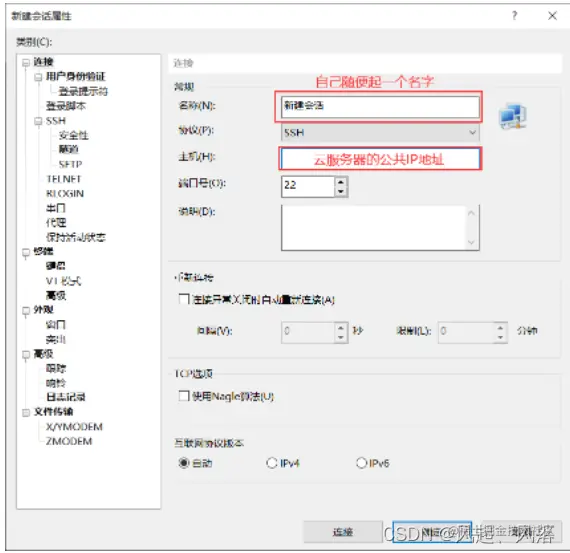
Task: Select RLOGIN in the category tree
Action: click(x=65, y=193)
